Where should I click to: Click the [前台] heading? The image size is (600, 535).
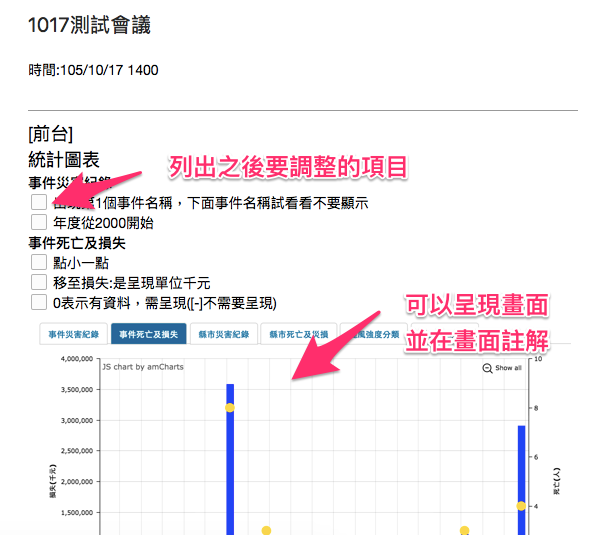(x=51, y=134)
